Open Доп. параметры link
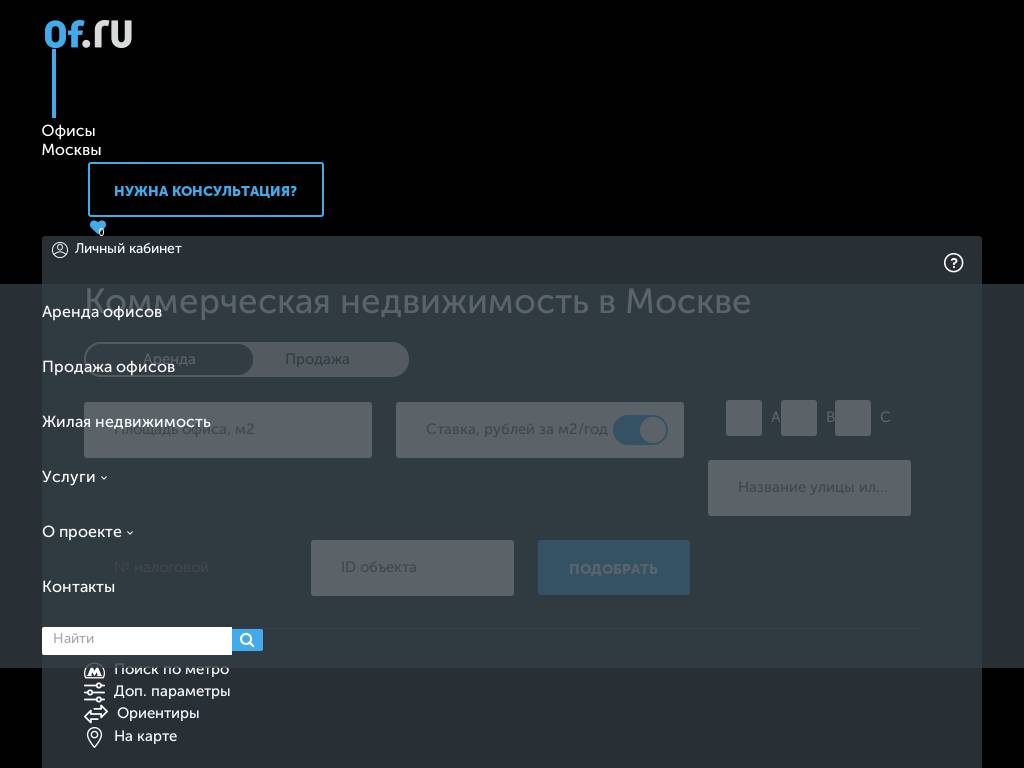Image resolution: width=1024 pixels, height=768 pixels. pos(172,691)
